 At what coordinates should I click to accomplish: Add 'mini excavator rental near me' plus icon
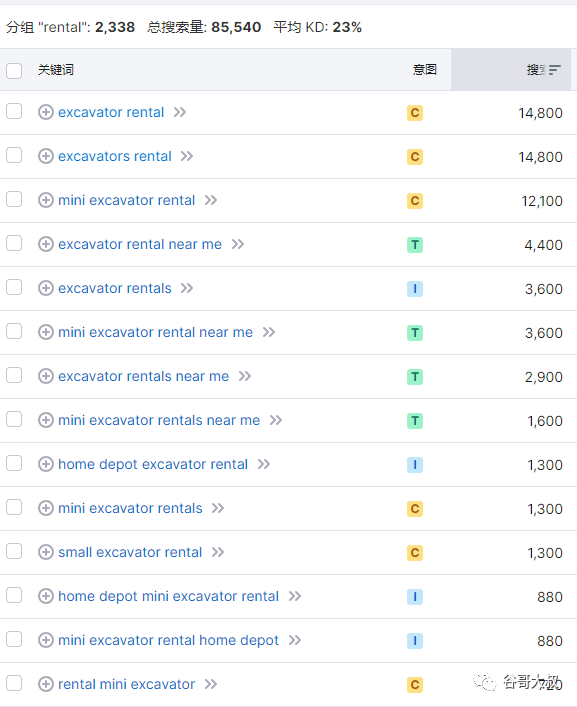[x=46, y=332]
